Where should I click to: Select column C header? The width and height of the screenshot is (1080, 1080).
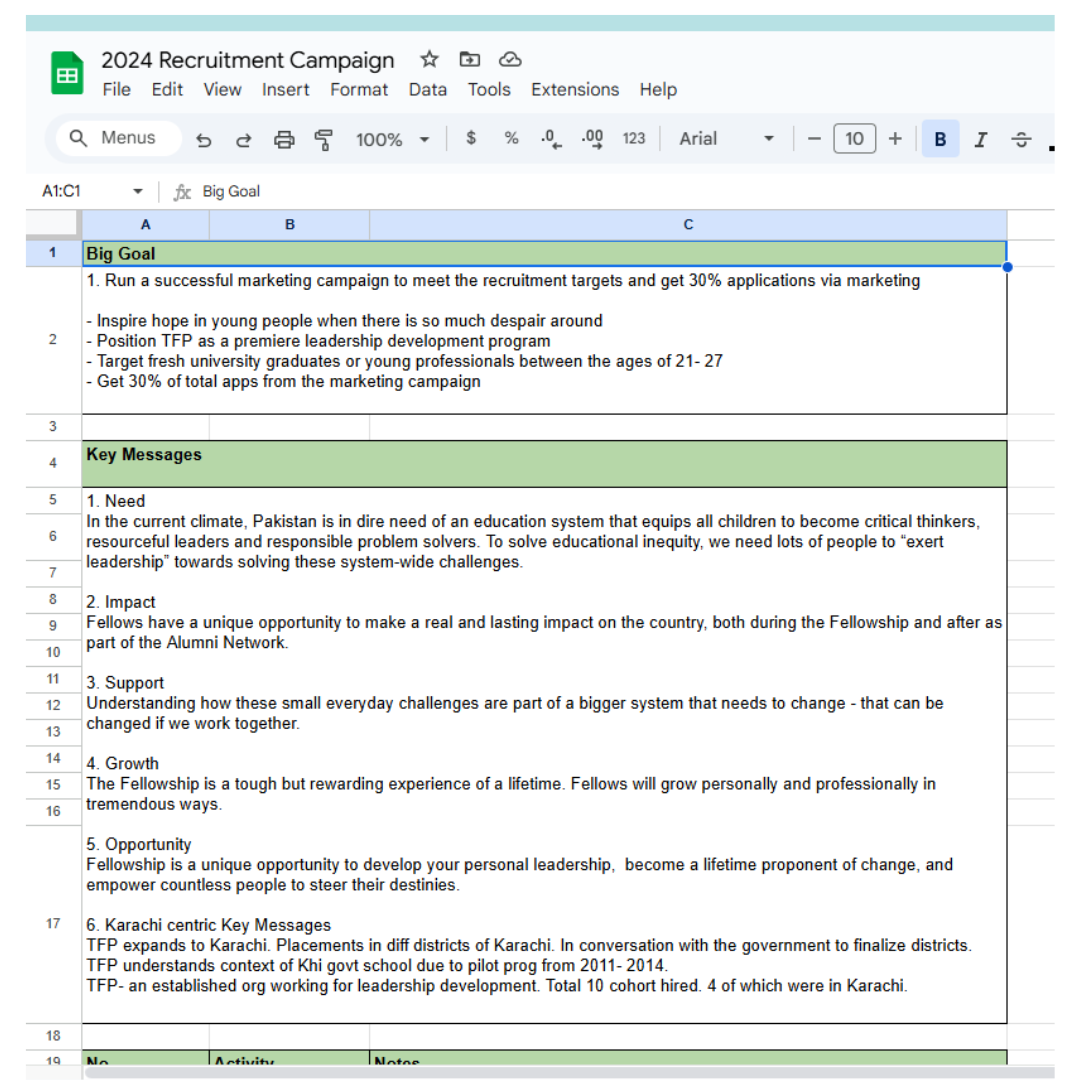[688, 225]
